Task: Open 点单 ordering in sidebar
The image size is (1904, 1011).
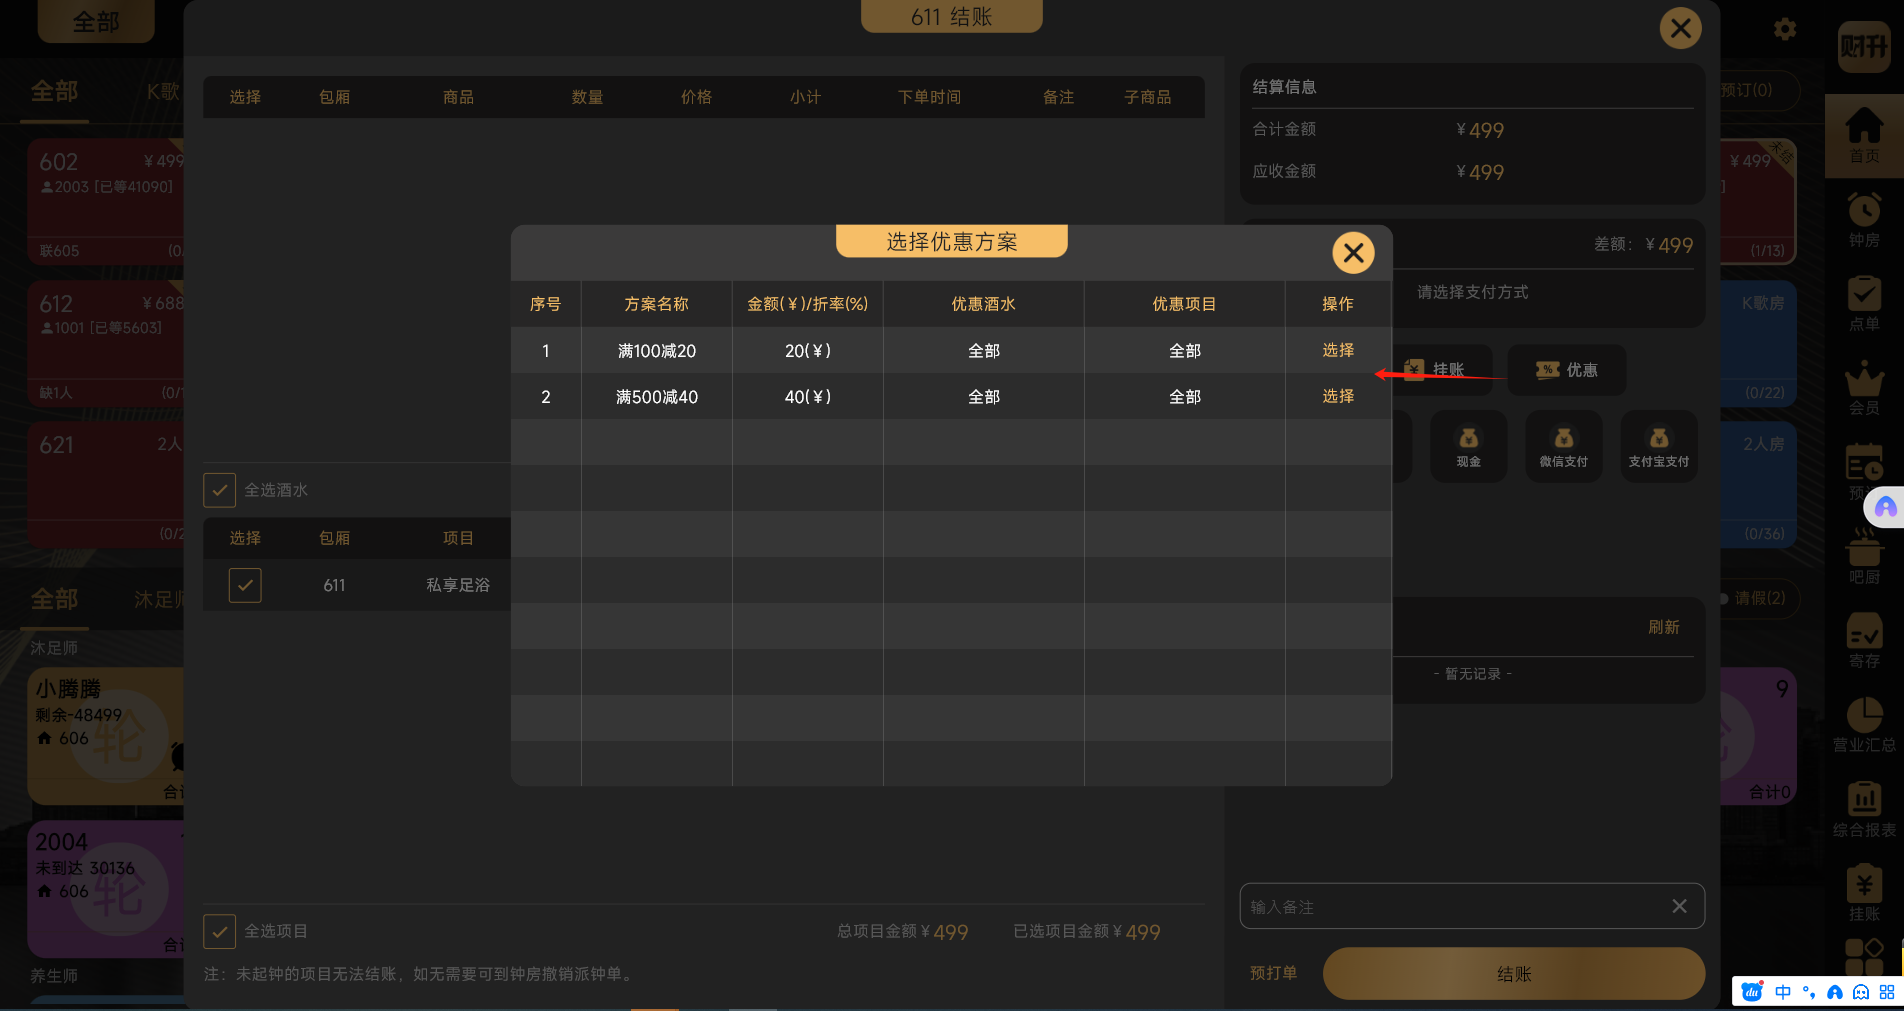Action: click(x=1864, y=304)
